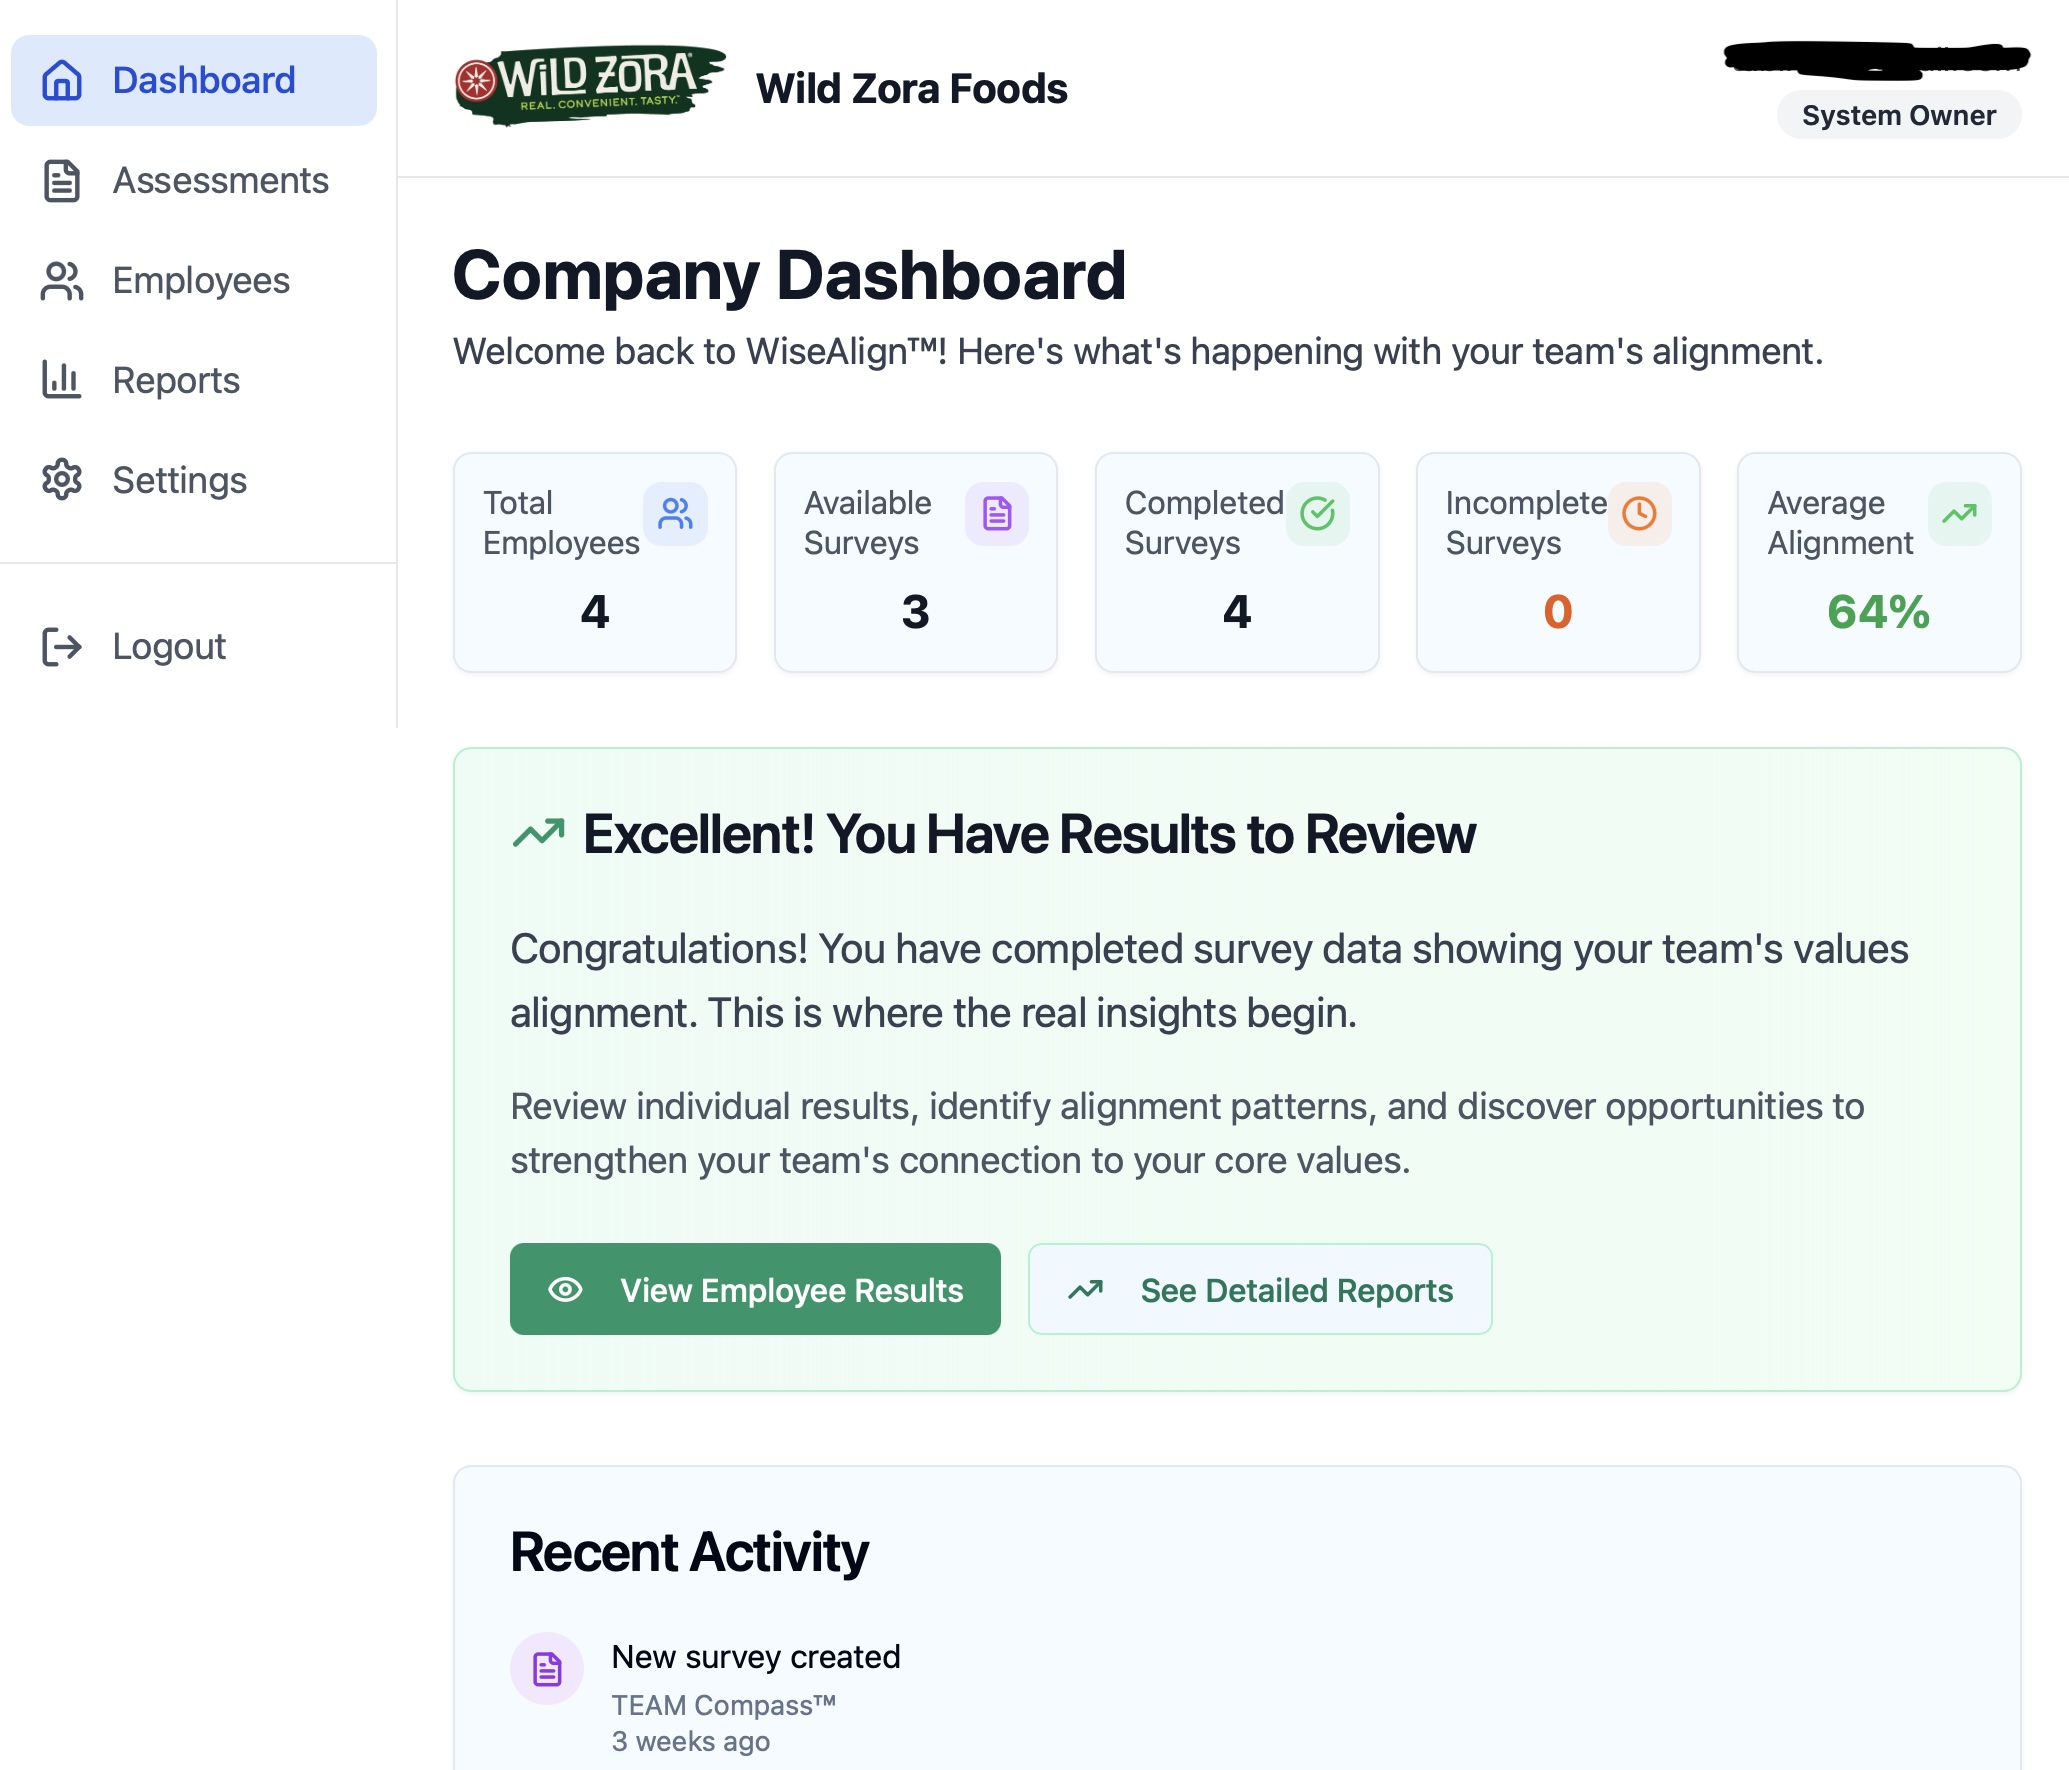Click View Employee Results
The width and height of the screenshot is (2069, 1770).
tap(755, 1289)
